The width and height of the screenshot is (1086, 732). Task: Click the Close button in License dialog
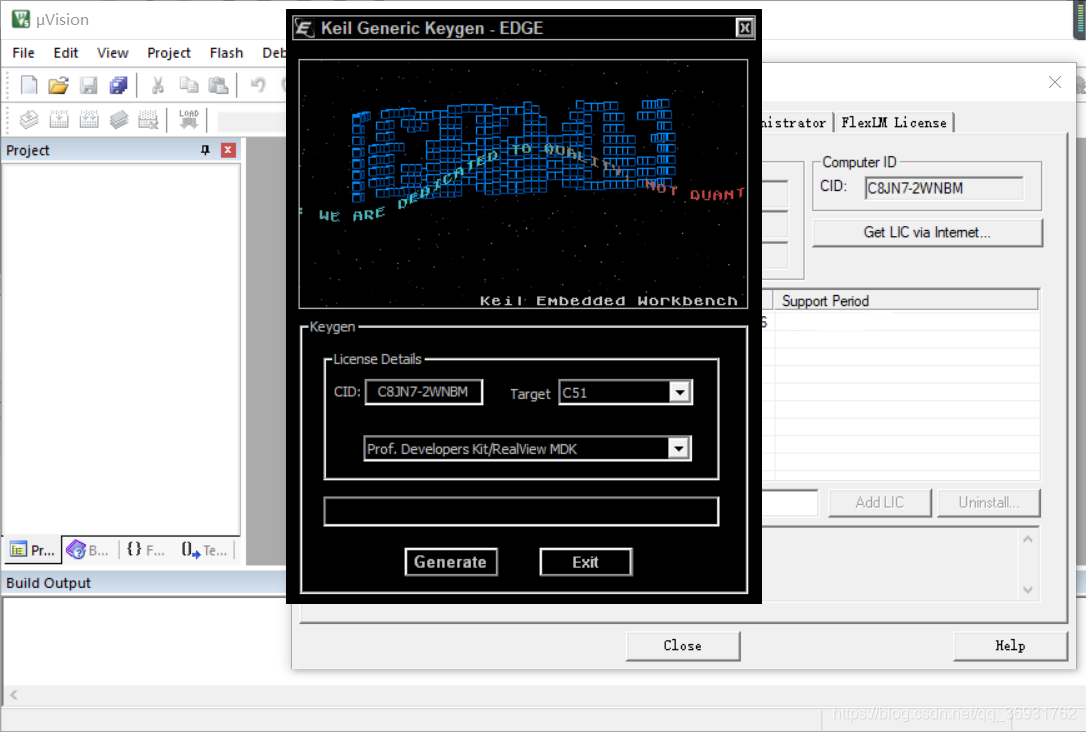click(683, 645)
